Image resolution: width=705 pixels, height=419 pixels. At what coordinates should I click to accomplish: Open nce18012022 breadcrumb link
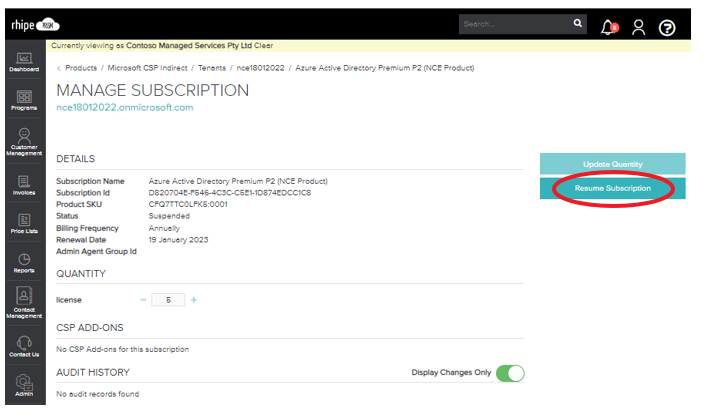tap(260, 68)
